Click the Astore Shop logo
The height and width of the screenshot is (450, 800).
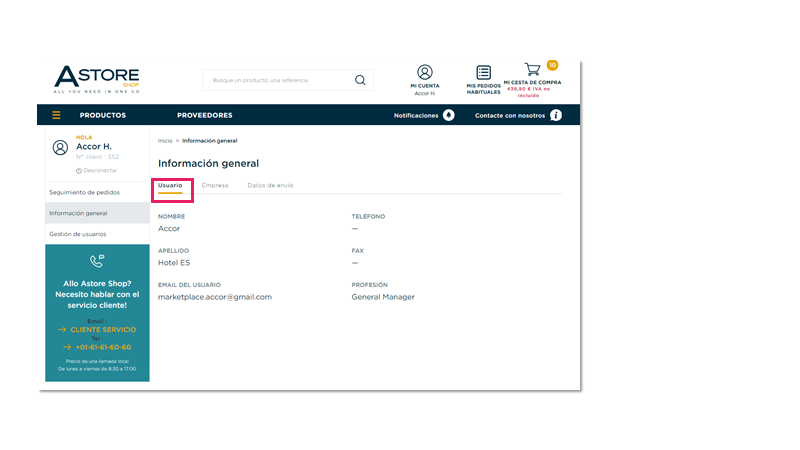pyautogui.click(x=97, y=79)
